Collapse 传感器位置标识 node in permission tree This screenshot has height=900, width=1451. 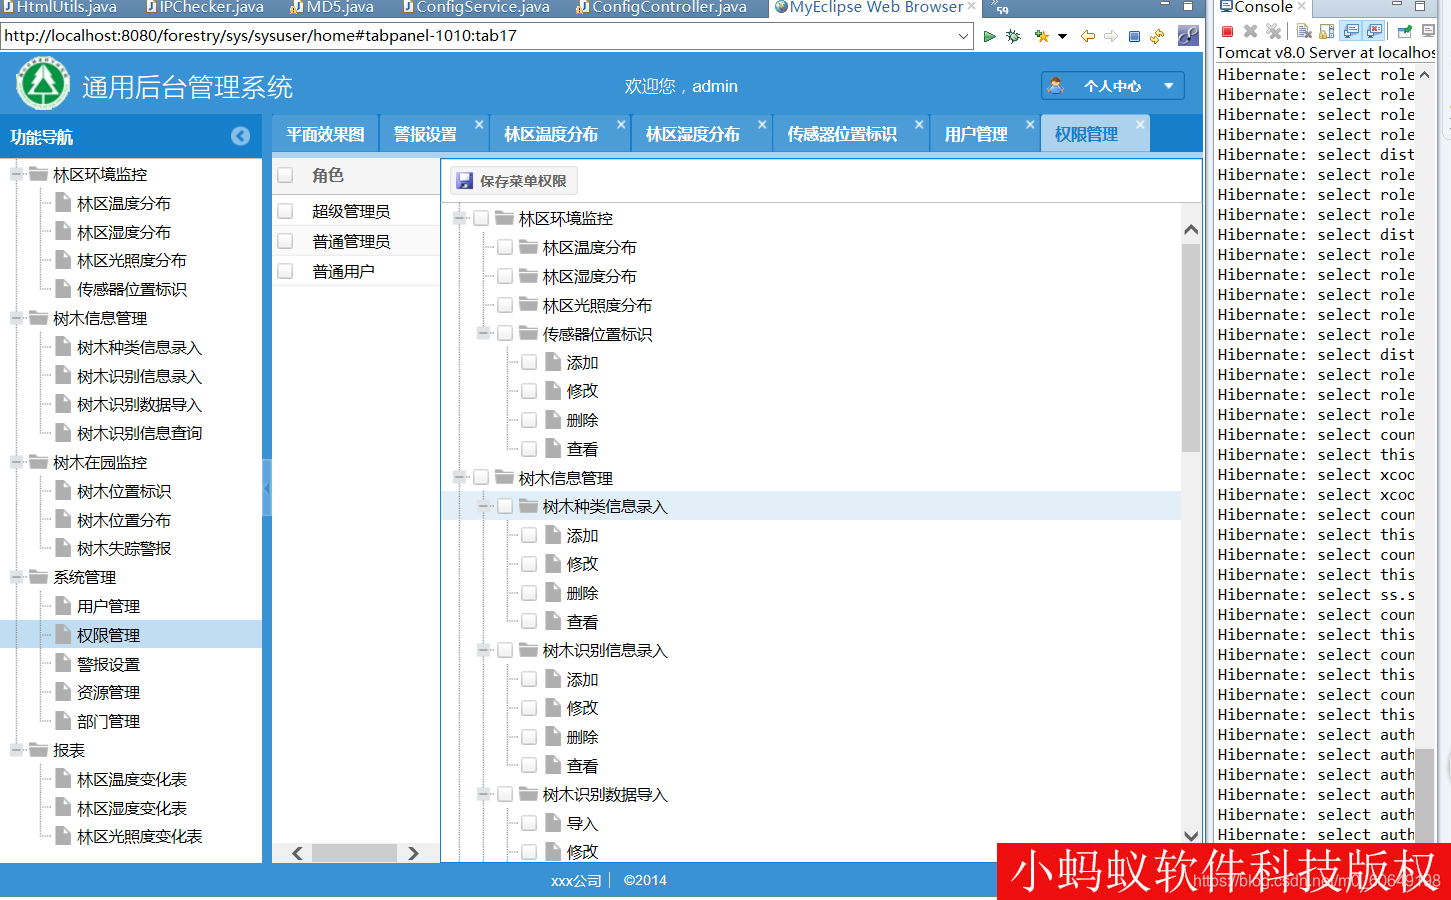tap(484, 334)
